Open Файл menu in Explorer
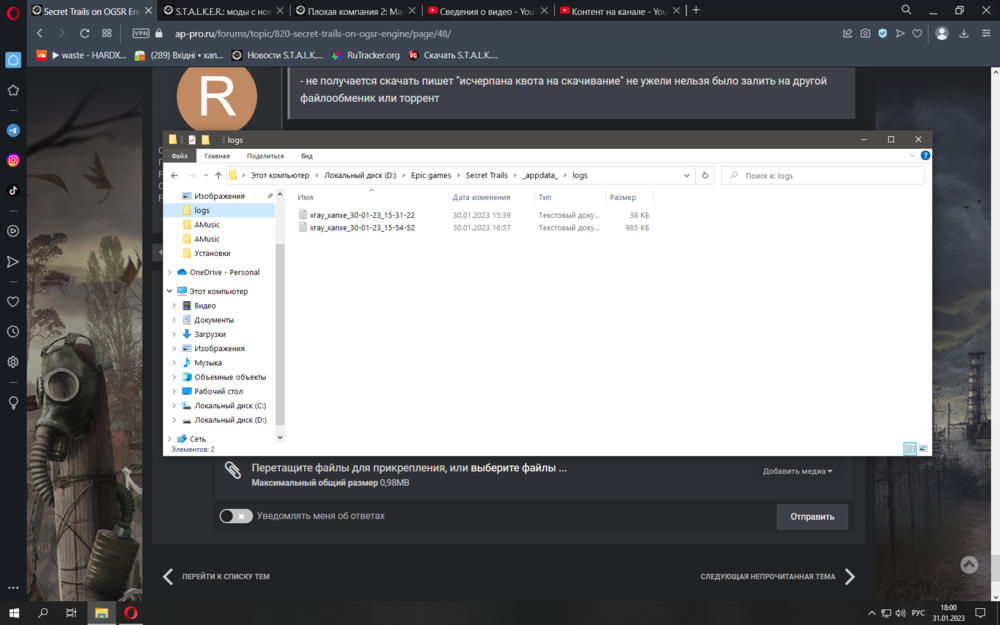Screen dimensions: 1000x625 pos(179,156)
